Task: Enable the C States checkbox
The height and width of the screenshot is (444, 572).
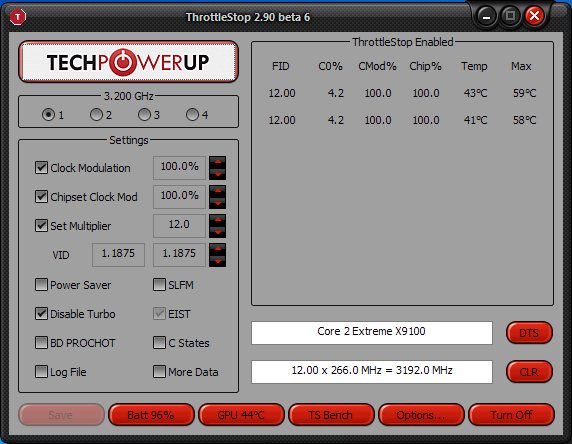Action: 159,343
